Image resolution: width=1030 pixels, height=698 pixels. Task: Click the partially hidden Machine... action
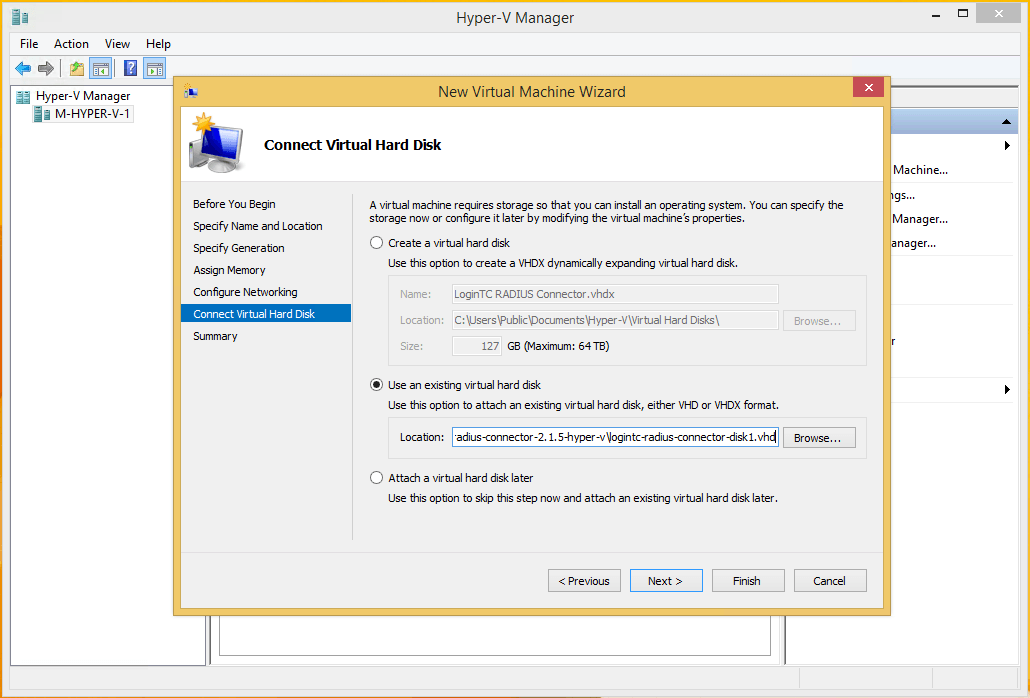pyautogui.click(x=920, y=170)
